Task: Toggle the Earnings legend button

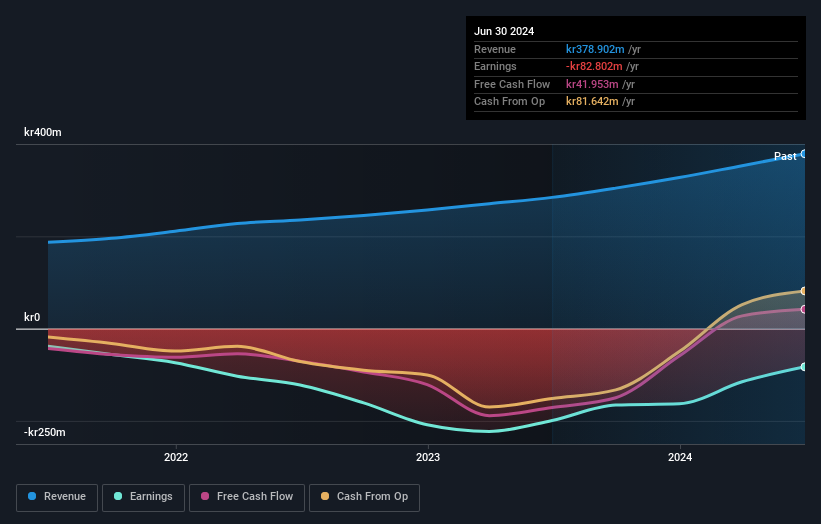Action: pyautogui.click(x=143, y=497)
